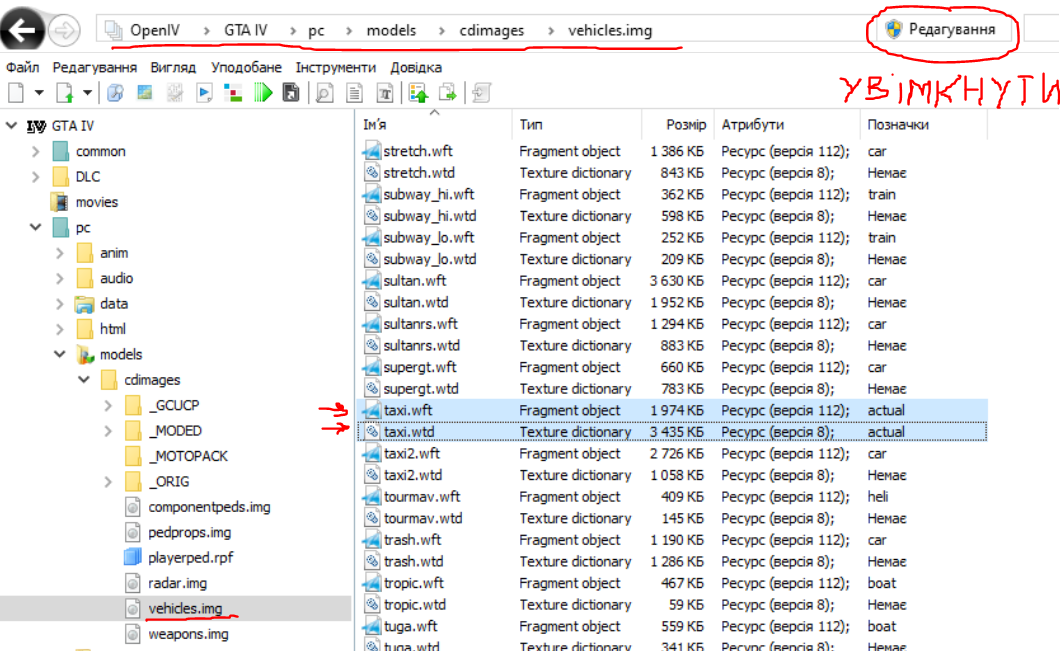Jump to GTA IV in the breadcrumb path
Screen dimensions: 1060x651
coord(246,30)
